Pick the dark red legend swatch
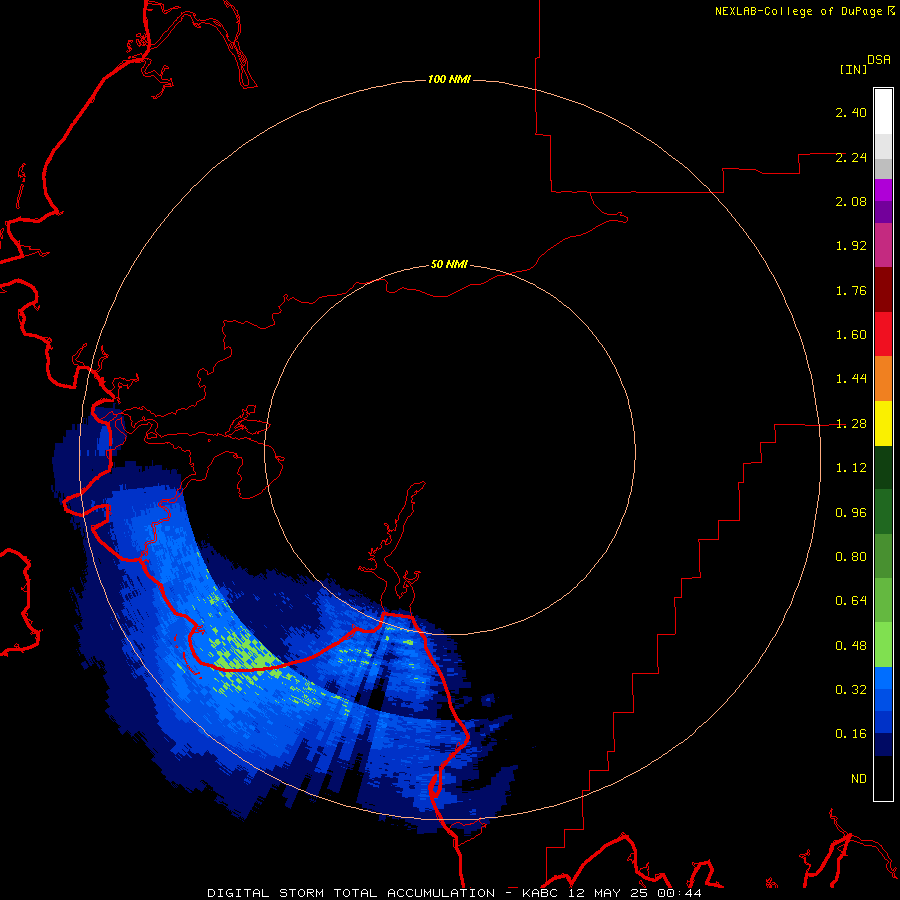Image resolution: width=900 pixels, height=900 pixels. 883,290
